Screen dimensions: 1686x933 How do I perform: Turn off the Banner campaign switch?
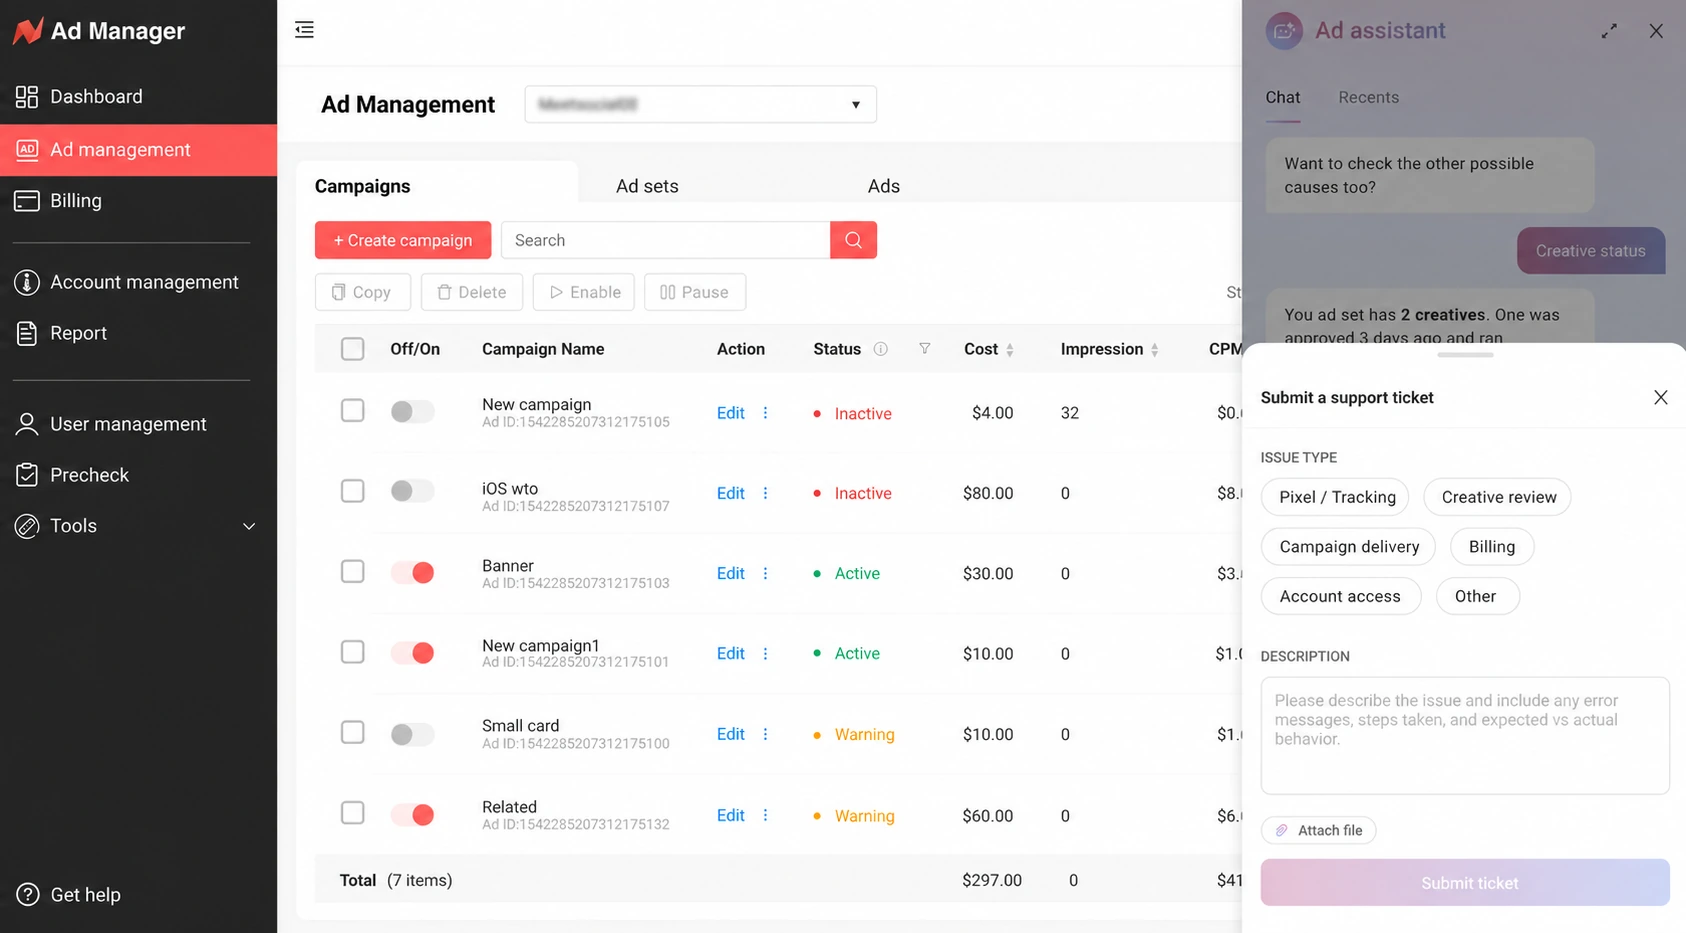(412, 572)
